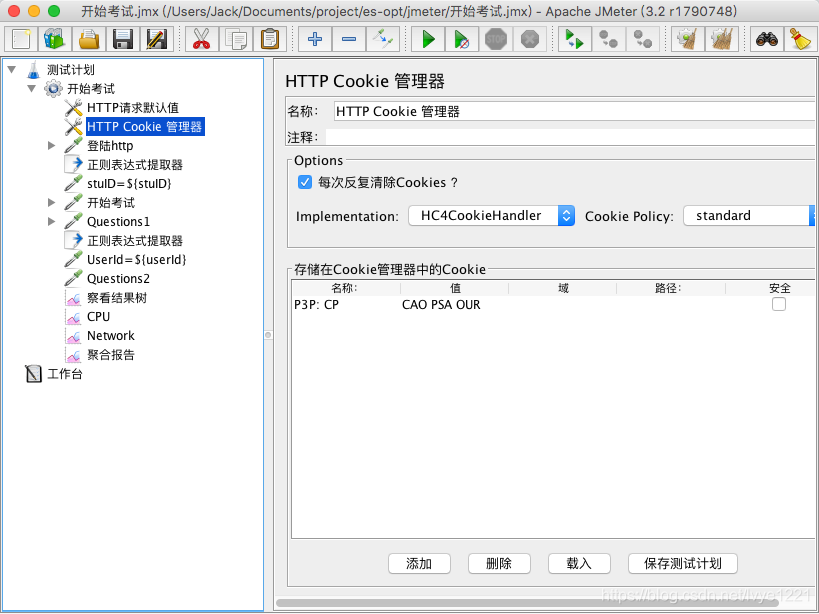This screenshot has width=819, height=614.
Task: Click the 域 column header
Action: [563, 288]
